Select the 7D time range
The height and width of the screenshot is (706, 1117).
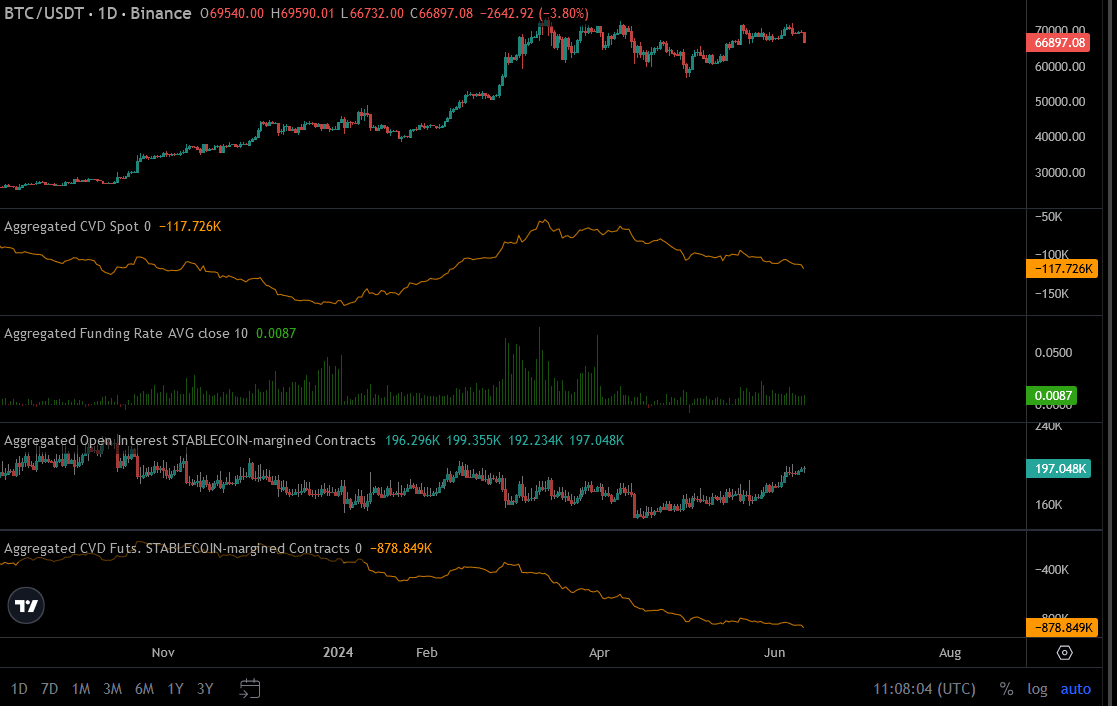pyautogui.click(x=49, y=689)
